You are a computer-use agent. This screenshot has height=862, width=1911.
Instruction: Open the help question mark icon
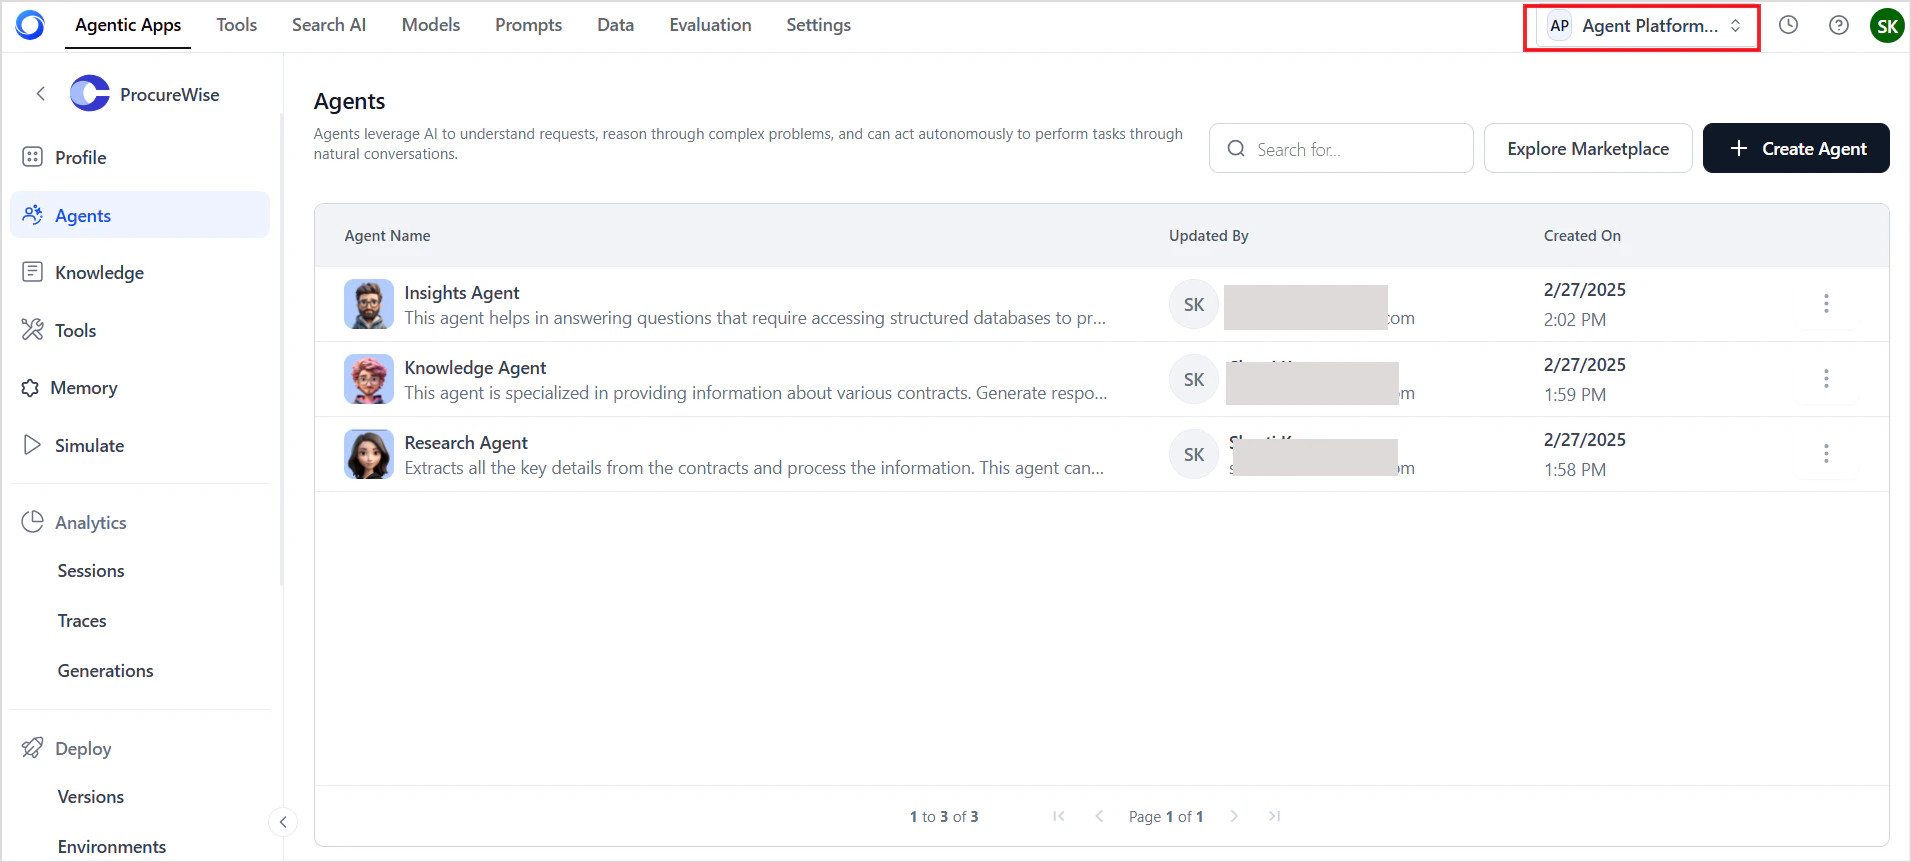pyautogui.click(x=1838, y=25)
